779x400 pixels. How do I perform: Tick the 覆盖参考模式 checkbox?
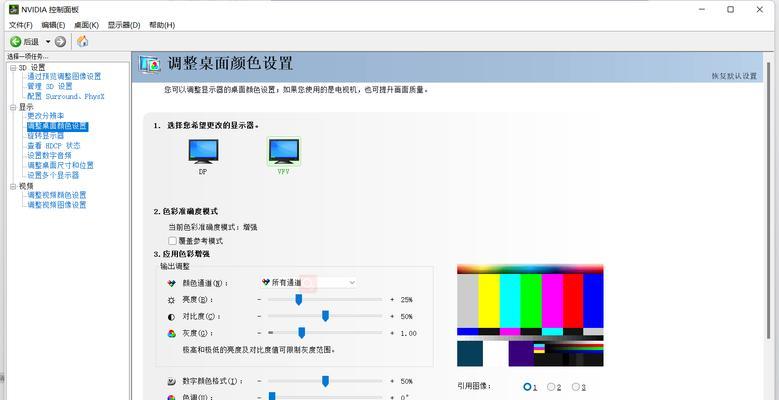tap(172, 241)
